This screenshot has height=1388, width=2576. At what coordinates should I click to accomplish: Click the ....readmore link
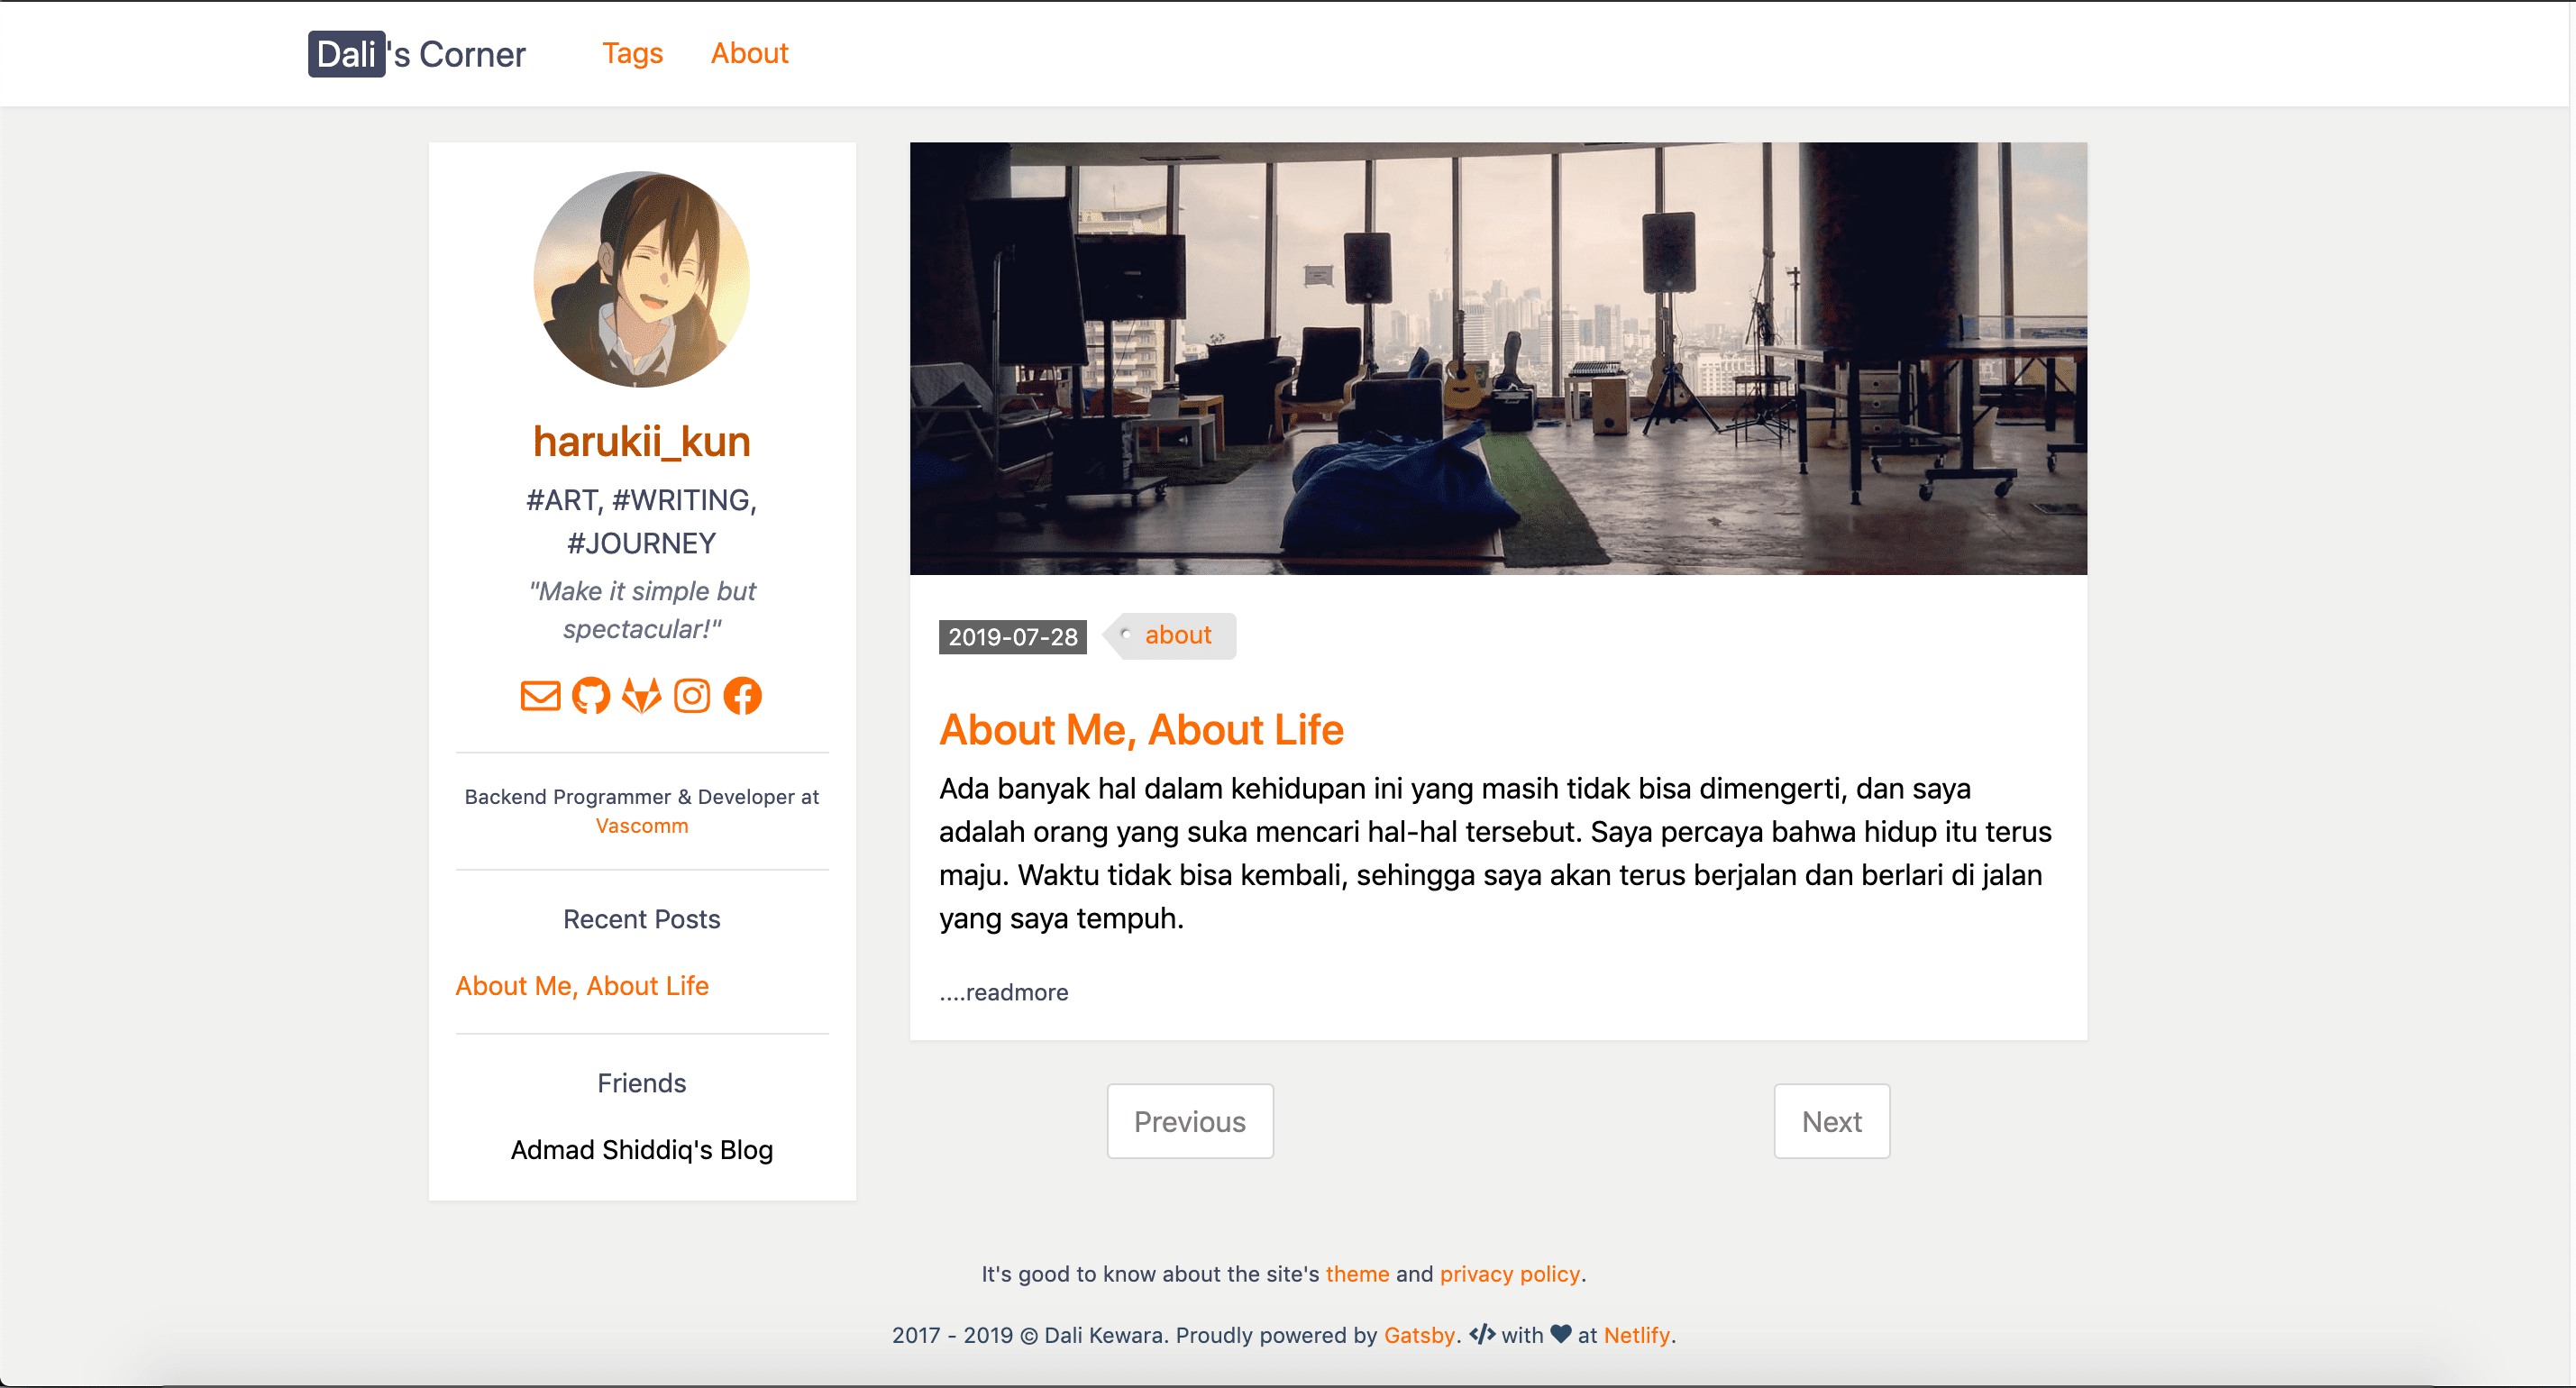pyautogui.click(x=1003, y=992)
